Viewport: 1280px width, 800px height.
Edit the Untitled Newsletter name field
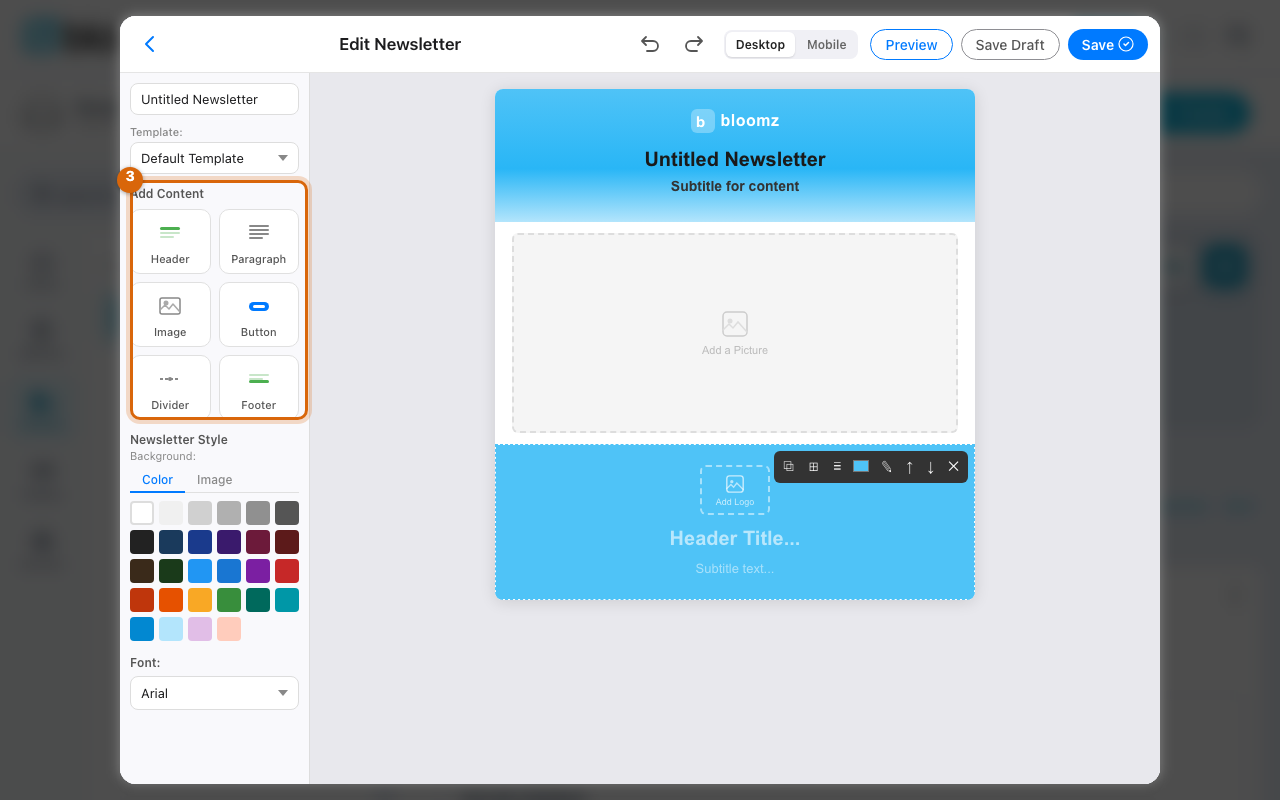[x=214, y=99]
